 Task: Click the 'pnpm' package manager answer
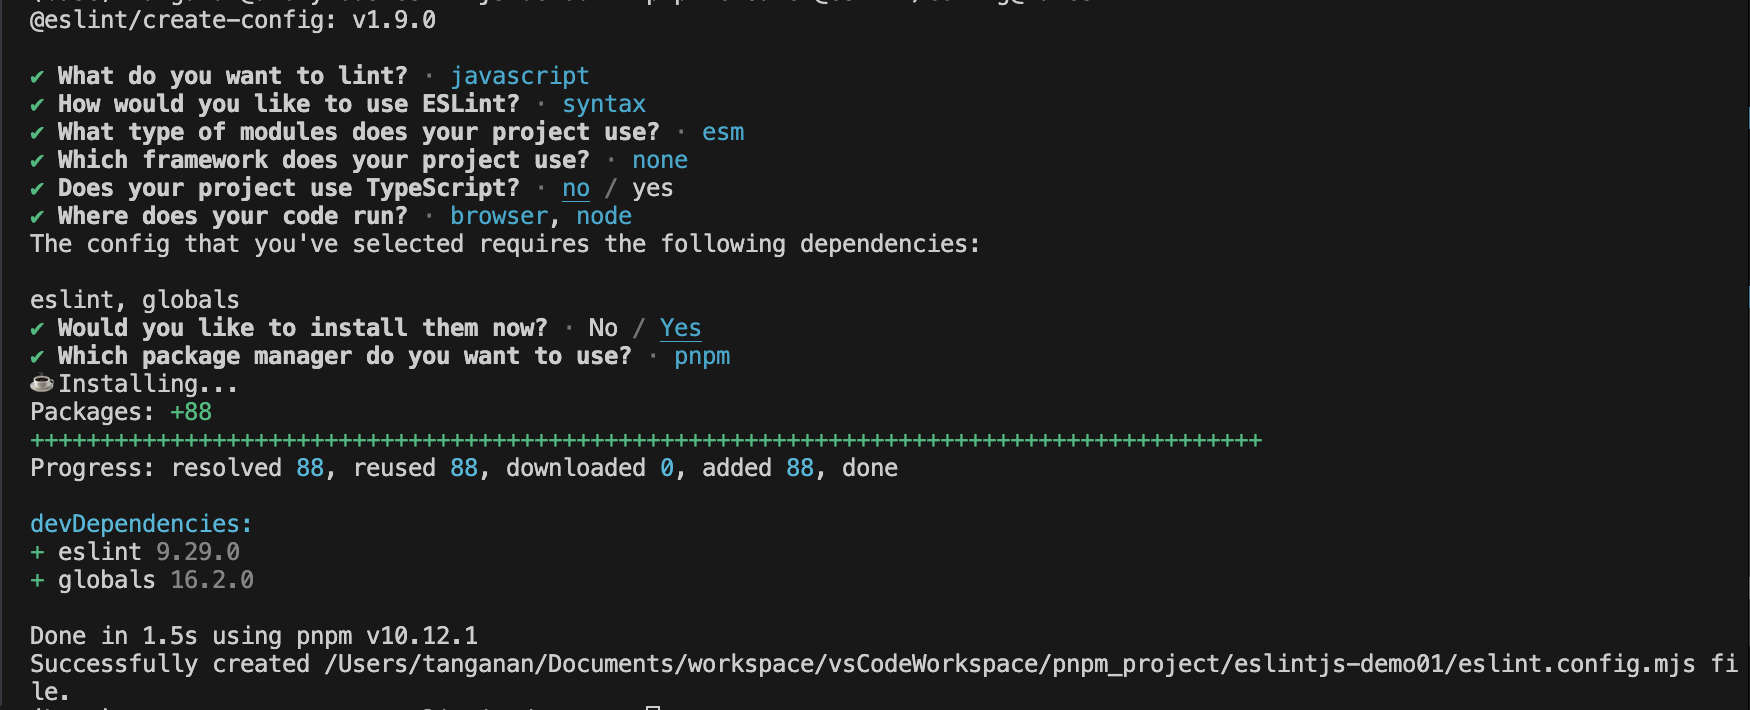(x=702, y=356)
